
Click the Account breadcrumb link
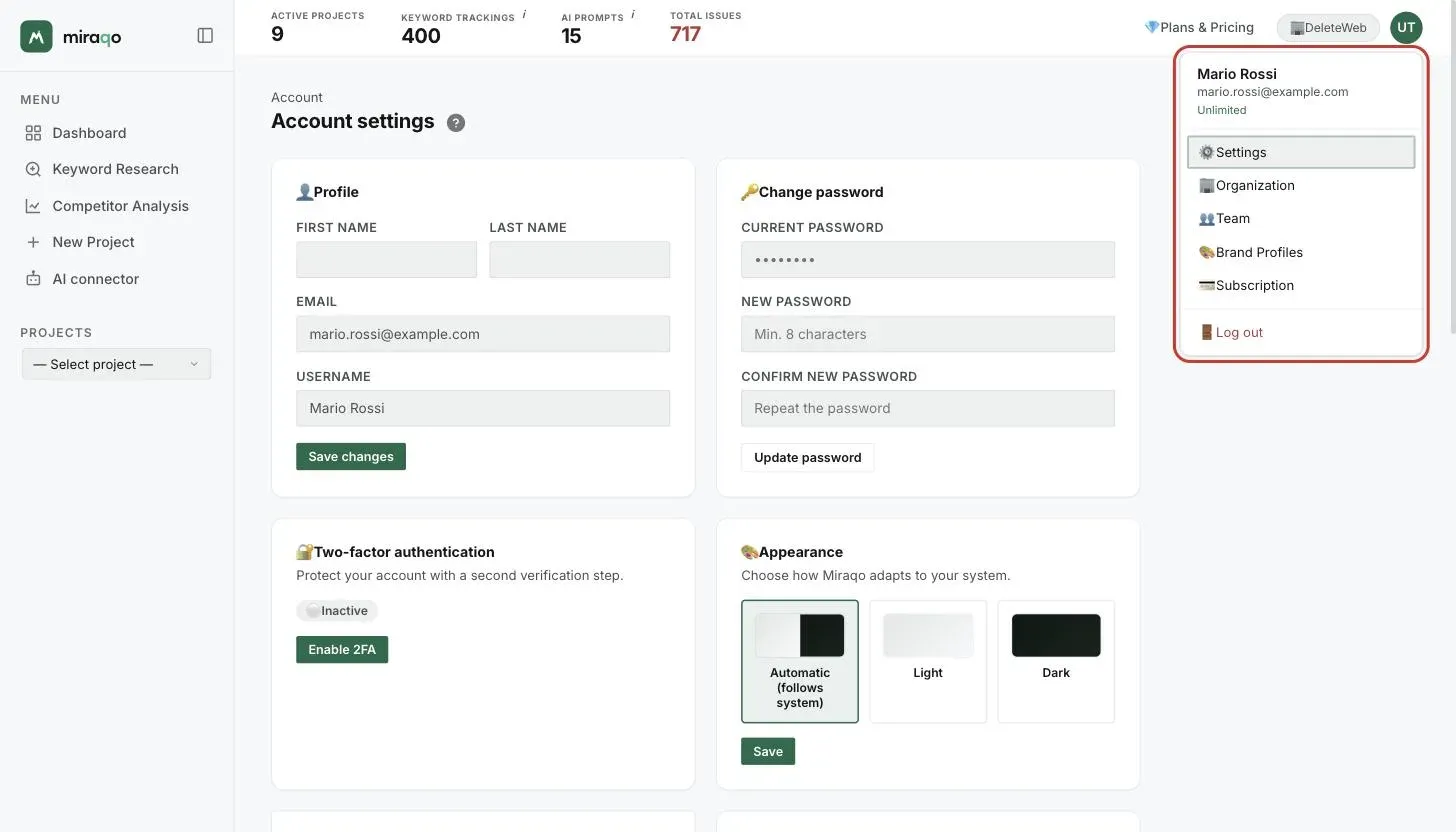coord(297,97)
